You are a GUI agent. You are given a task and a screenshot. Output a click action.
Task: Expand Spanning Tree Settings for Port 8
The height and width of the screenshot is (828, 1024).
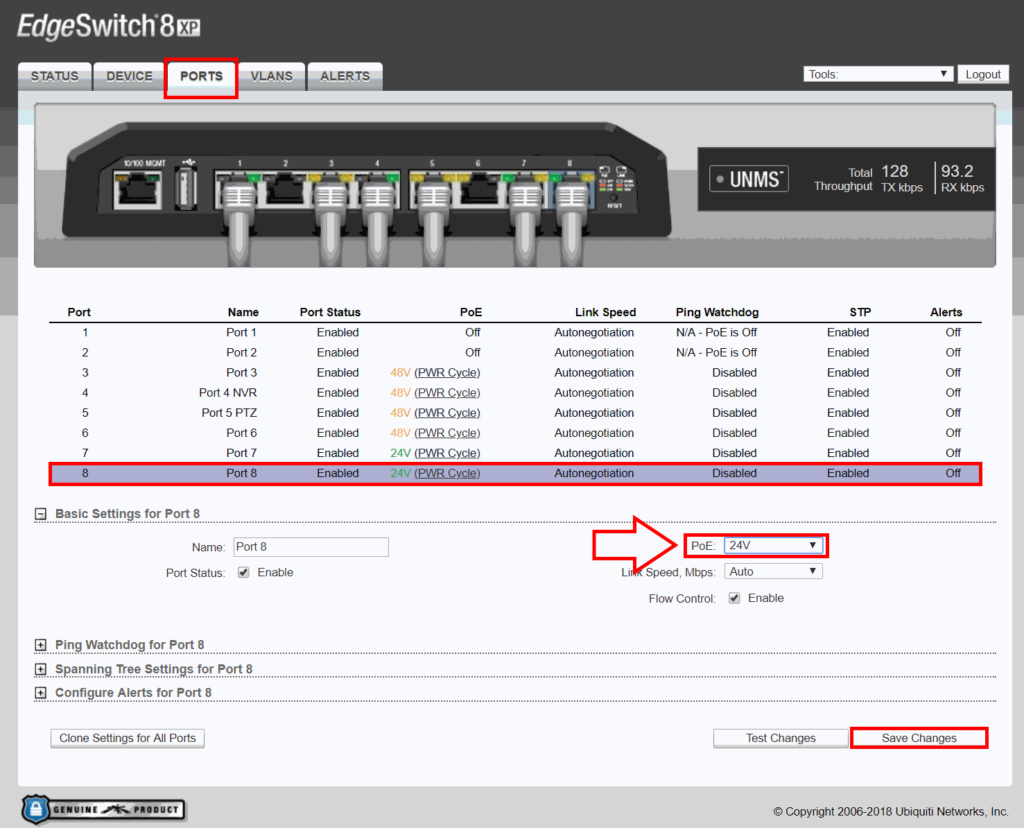coord(40,669)
